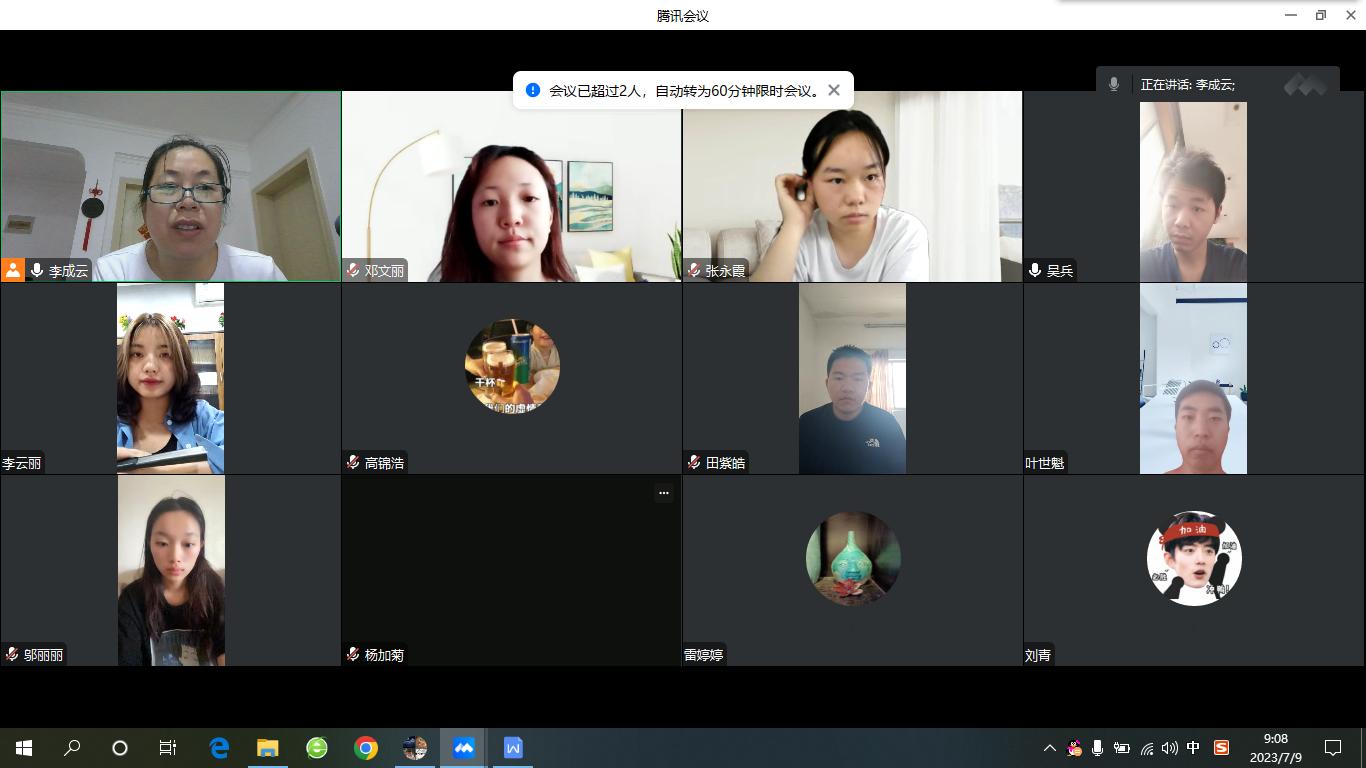This screenshot has height=768, width=1366.
Task: Click 吴兵's microphone status icon
Action: pos(1035,271)
